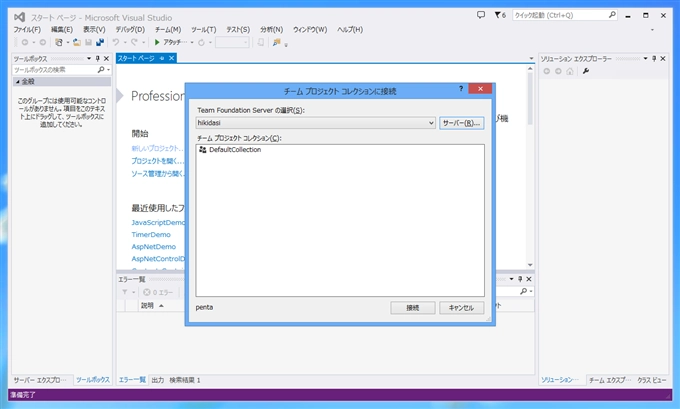Open the TimerDemo recent project link
The height and width of the screenshot is (409, 680).
151,235
